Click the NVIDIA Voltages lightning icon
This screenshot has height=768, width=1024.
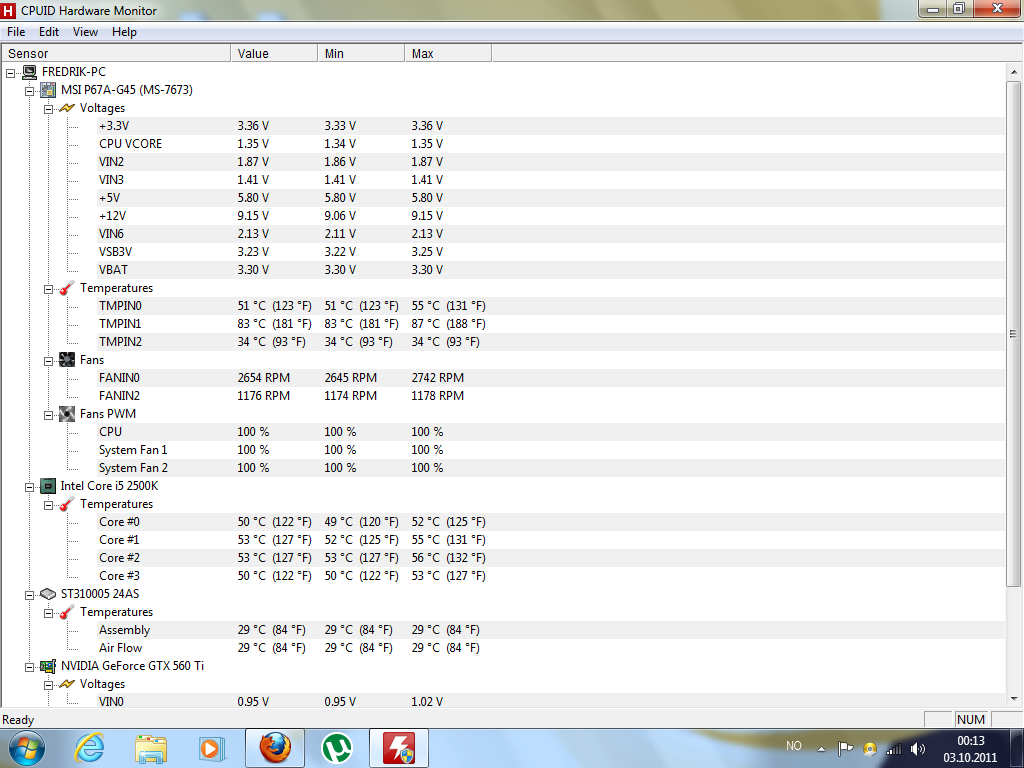pyautogui.click(x=67, y=684)
